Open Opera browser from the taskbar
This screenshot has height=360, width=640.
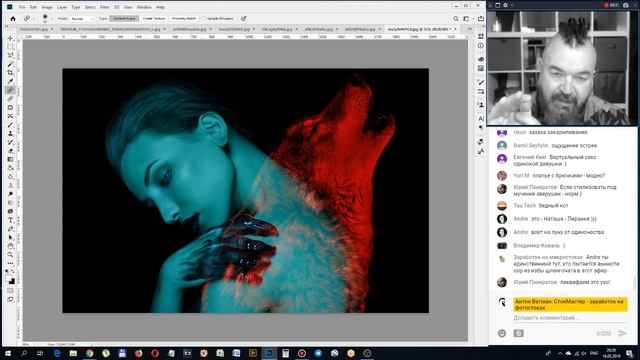[155, 353]
